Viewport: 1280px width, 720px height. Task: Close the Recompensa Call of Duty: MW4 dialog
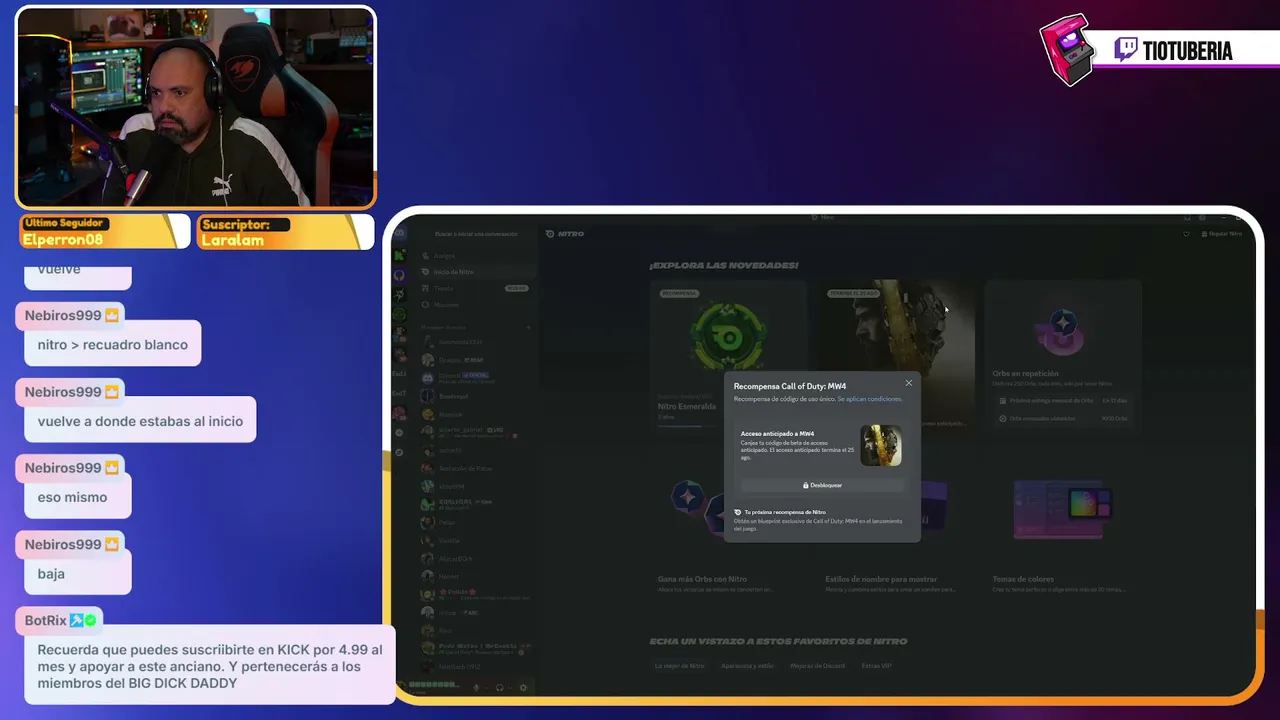tap(908, 383)
